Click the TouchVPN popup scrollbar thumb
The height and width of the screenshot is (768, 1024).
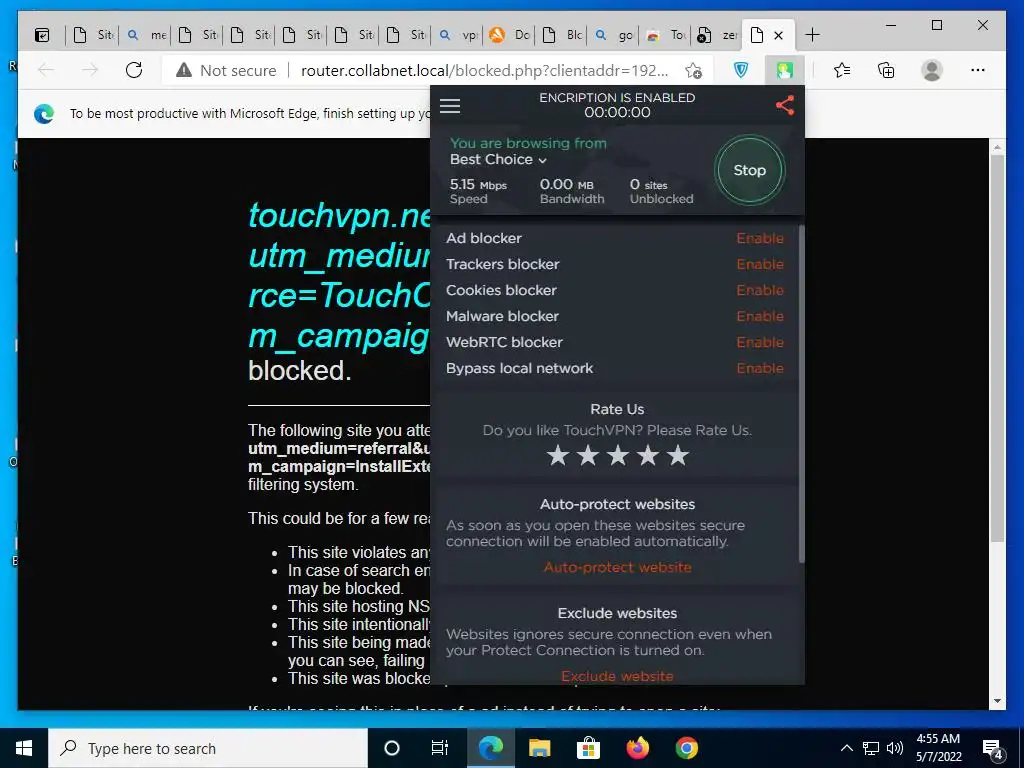801,394
